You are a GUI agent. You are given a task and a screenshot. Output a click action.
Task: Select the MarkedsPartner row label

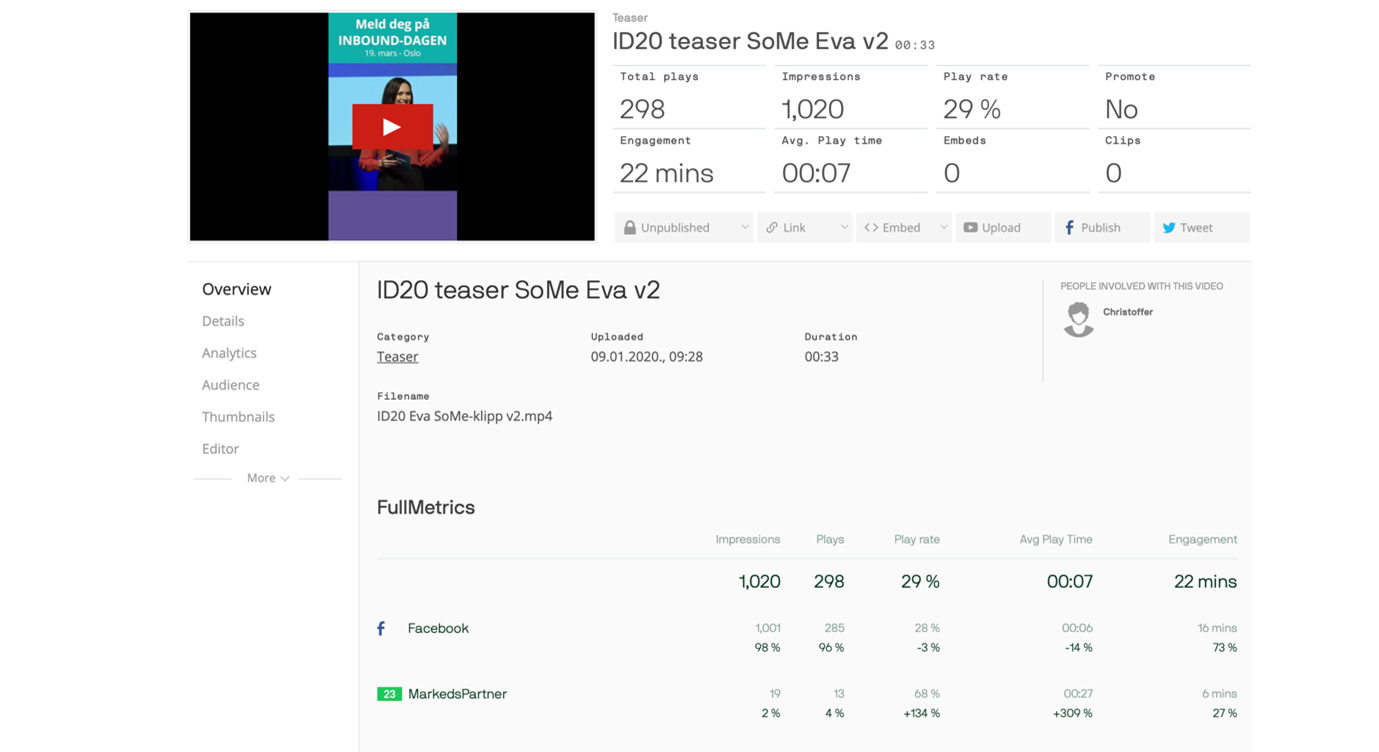tap(457, 694)
